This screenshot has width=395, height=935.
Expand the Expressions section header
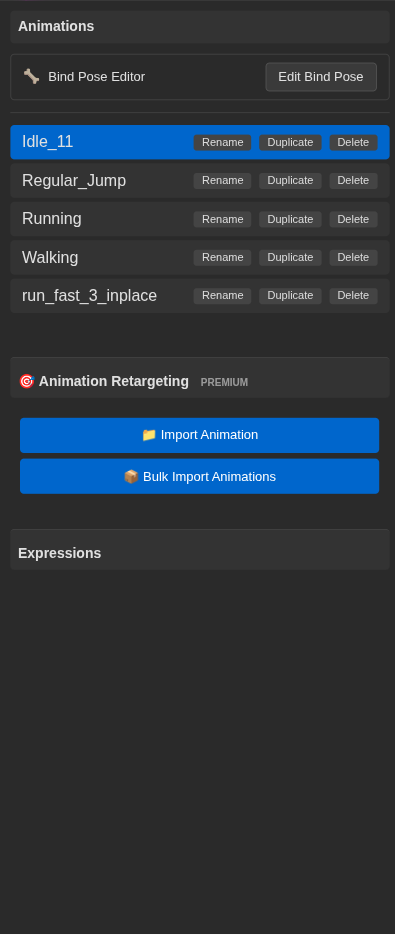coord(200,550)
